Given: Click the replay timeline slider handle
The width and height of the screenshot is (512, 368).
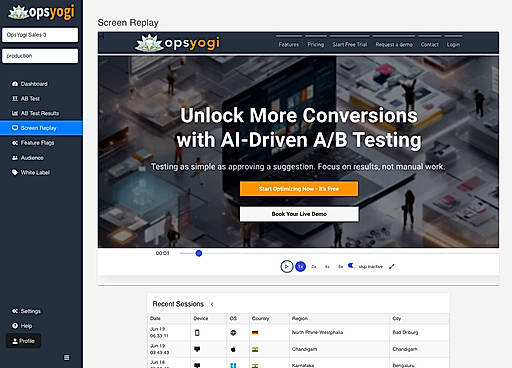Looking at the screenshot, I should point(199,253).
